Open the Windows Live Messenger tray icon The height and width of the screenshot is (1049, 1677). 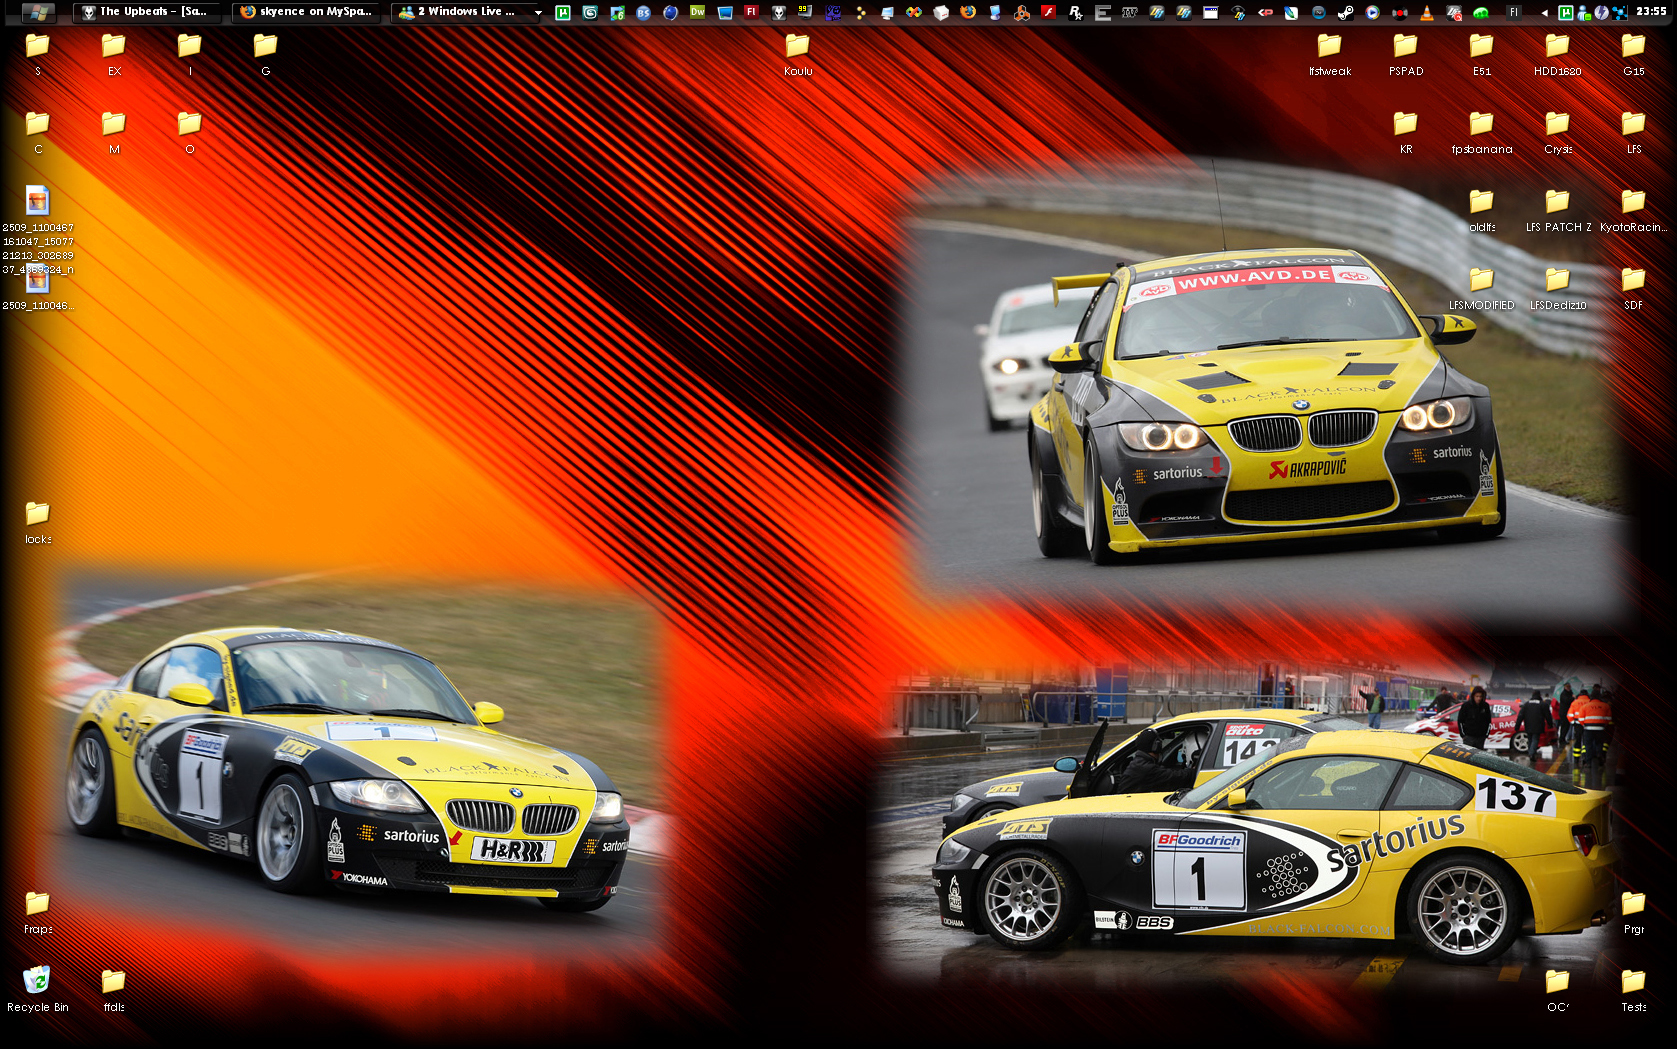tap(1584, 12)
